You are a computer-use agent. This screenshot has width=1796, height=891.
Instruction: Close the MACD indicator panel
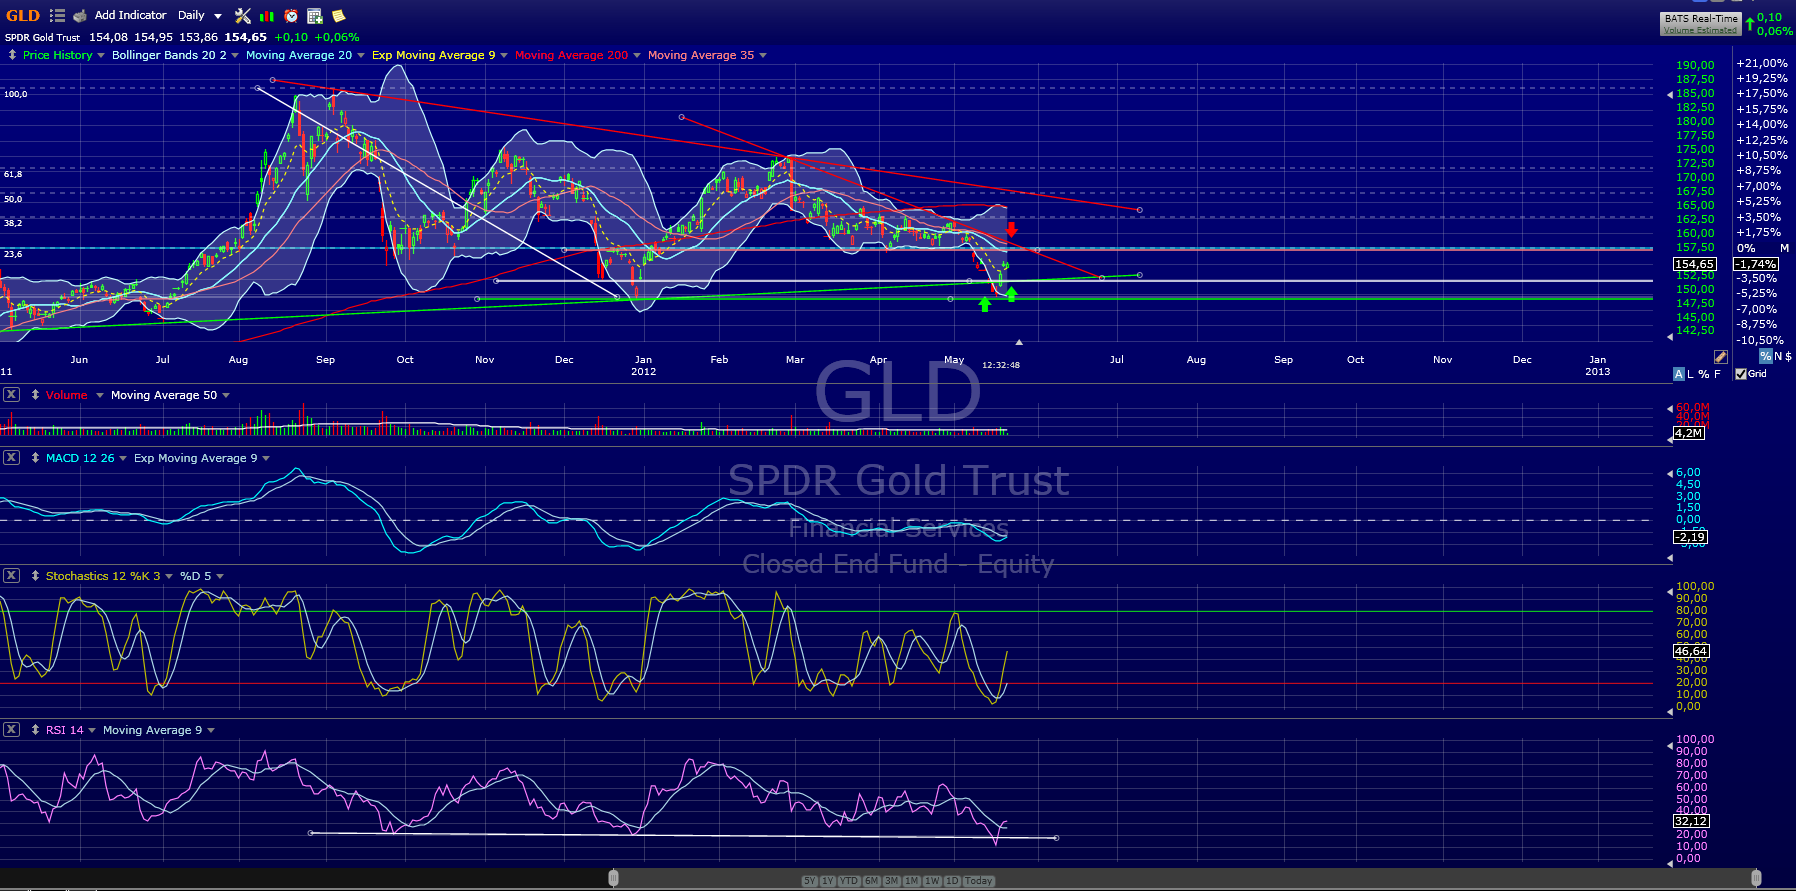(11, 458)
